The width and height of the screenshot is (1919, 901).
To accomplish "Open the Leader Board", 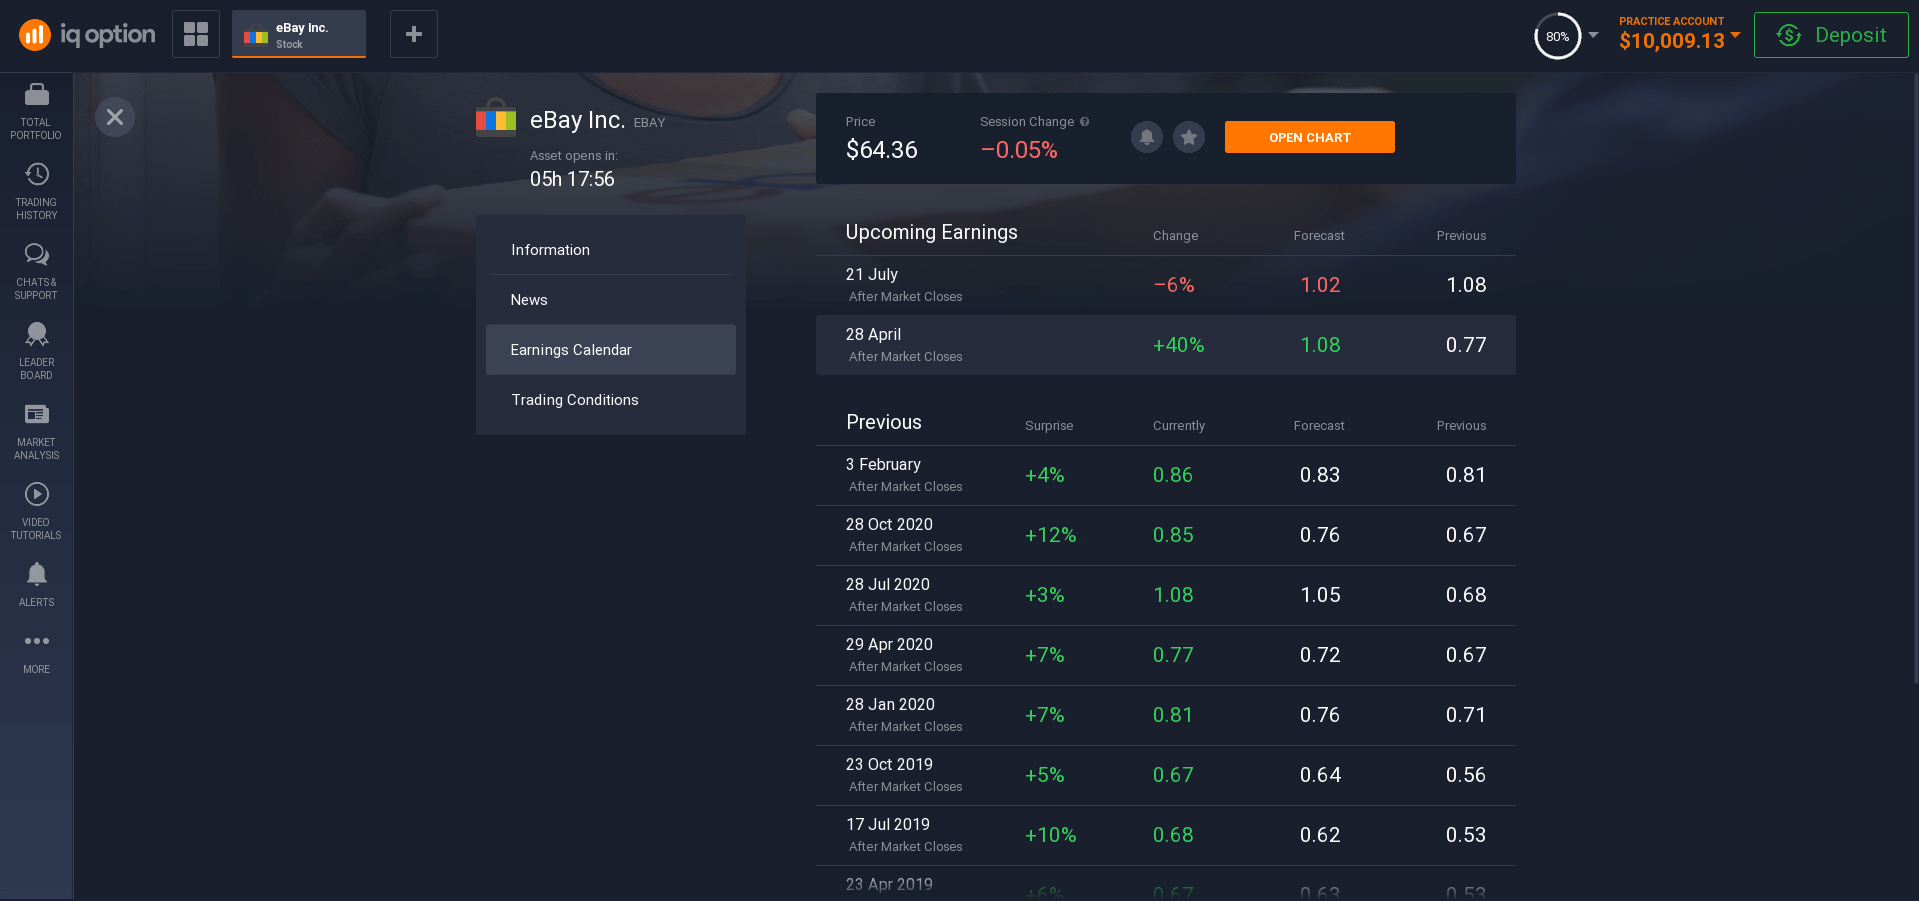I will point(36,351).
